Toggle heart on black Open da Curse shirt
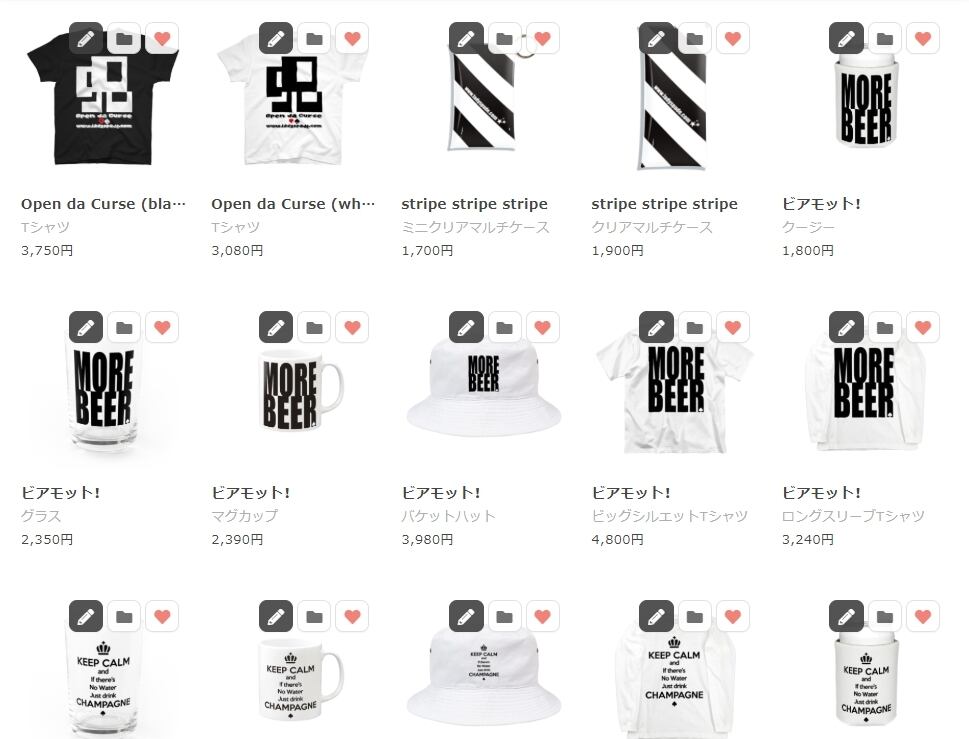Viewport: 969px width, 739px height. point(163,38)
